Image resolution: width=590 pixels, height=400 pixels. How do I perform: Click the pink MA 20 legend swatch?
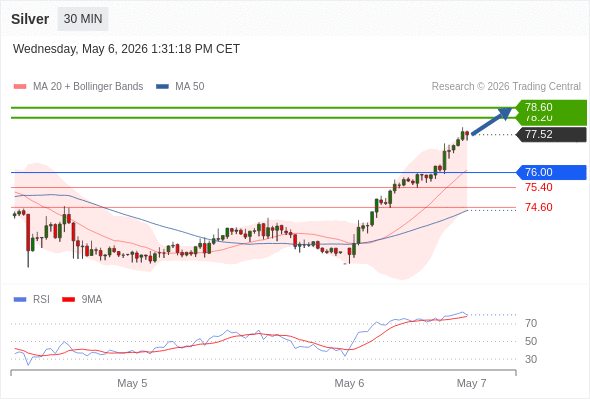[20, 87]
